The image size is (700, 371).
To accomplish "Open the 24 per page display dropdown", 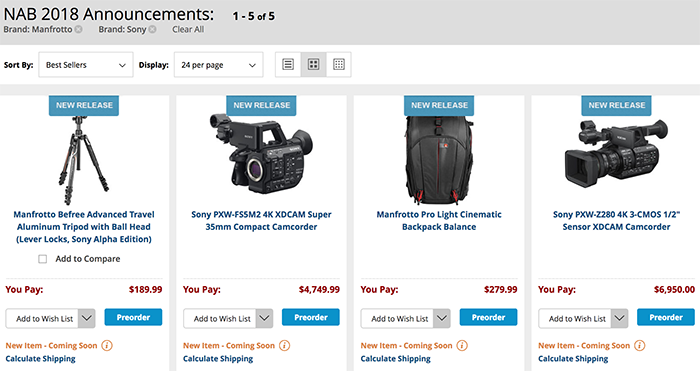I will (x=218, y=65).
